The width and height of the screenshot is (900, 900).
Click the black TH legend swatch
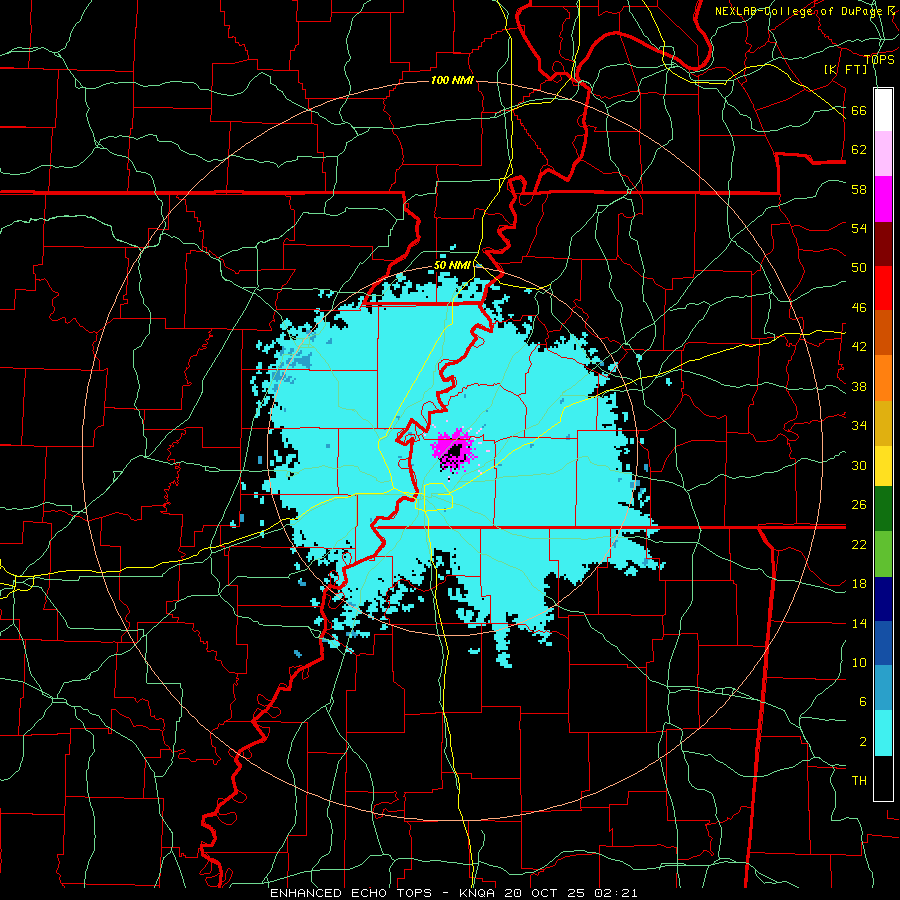pyautogui.click(x=883, y=778)
